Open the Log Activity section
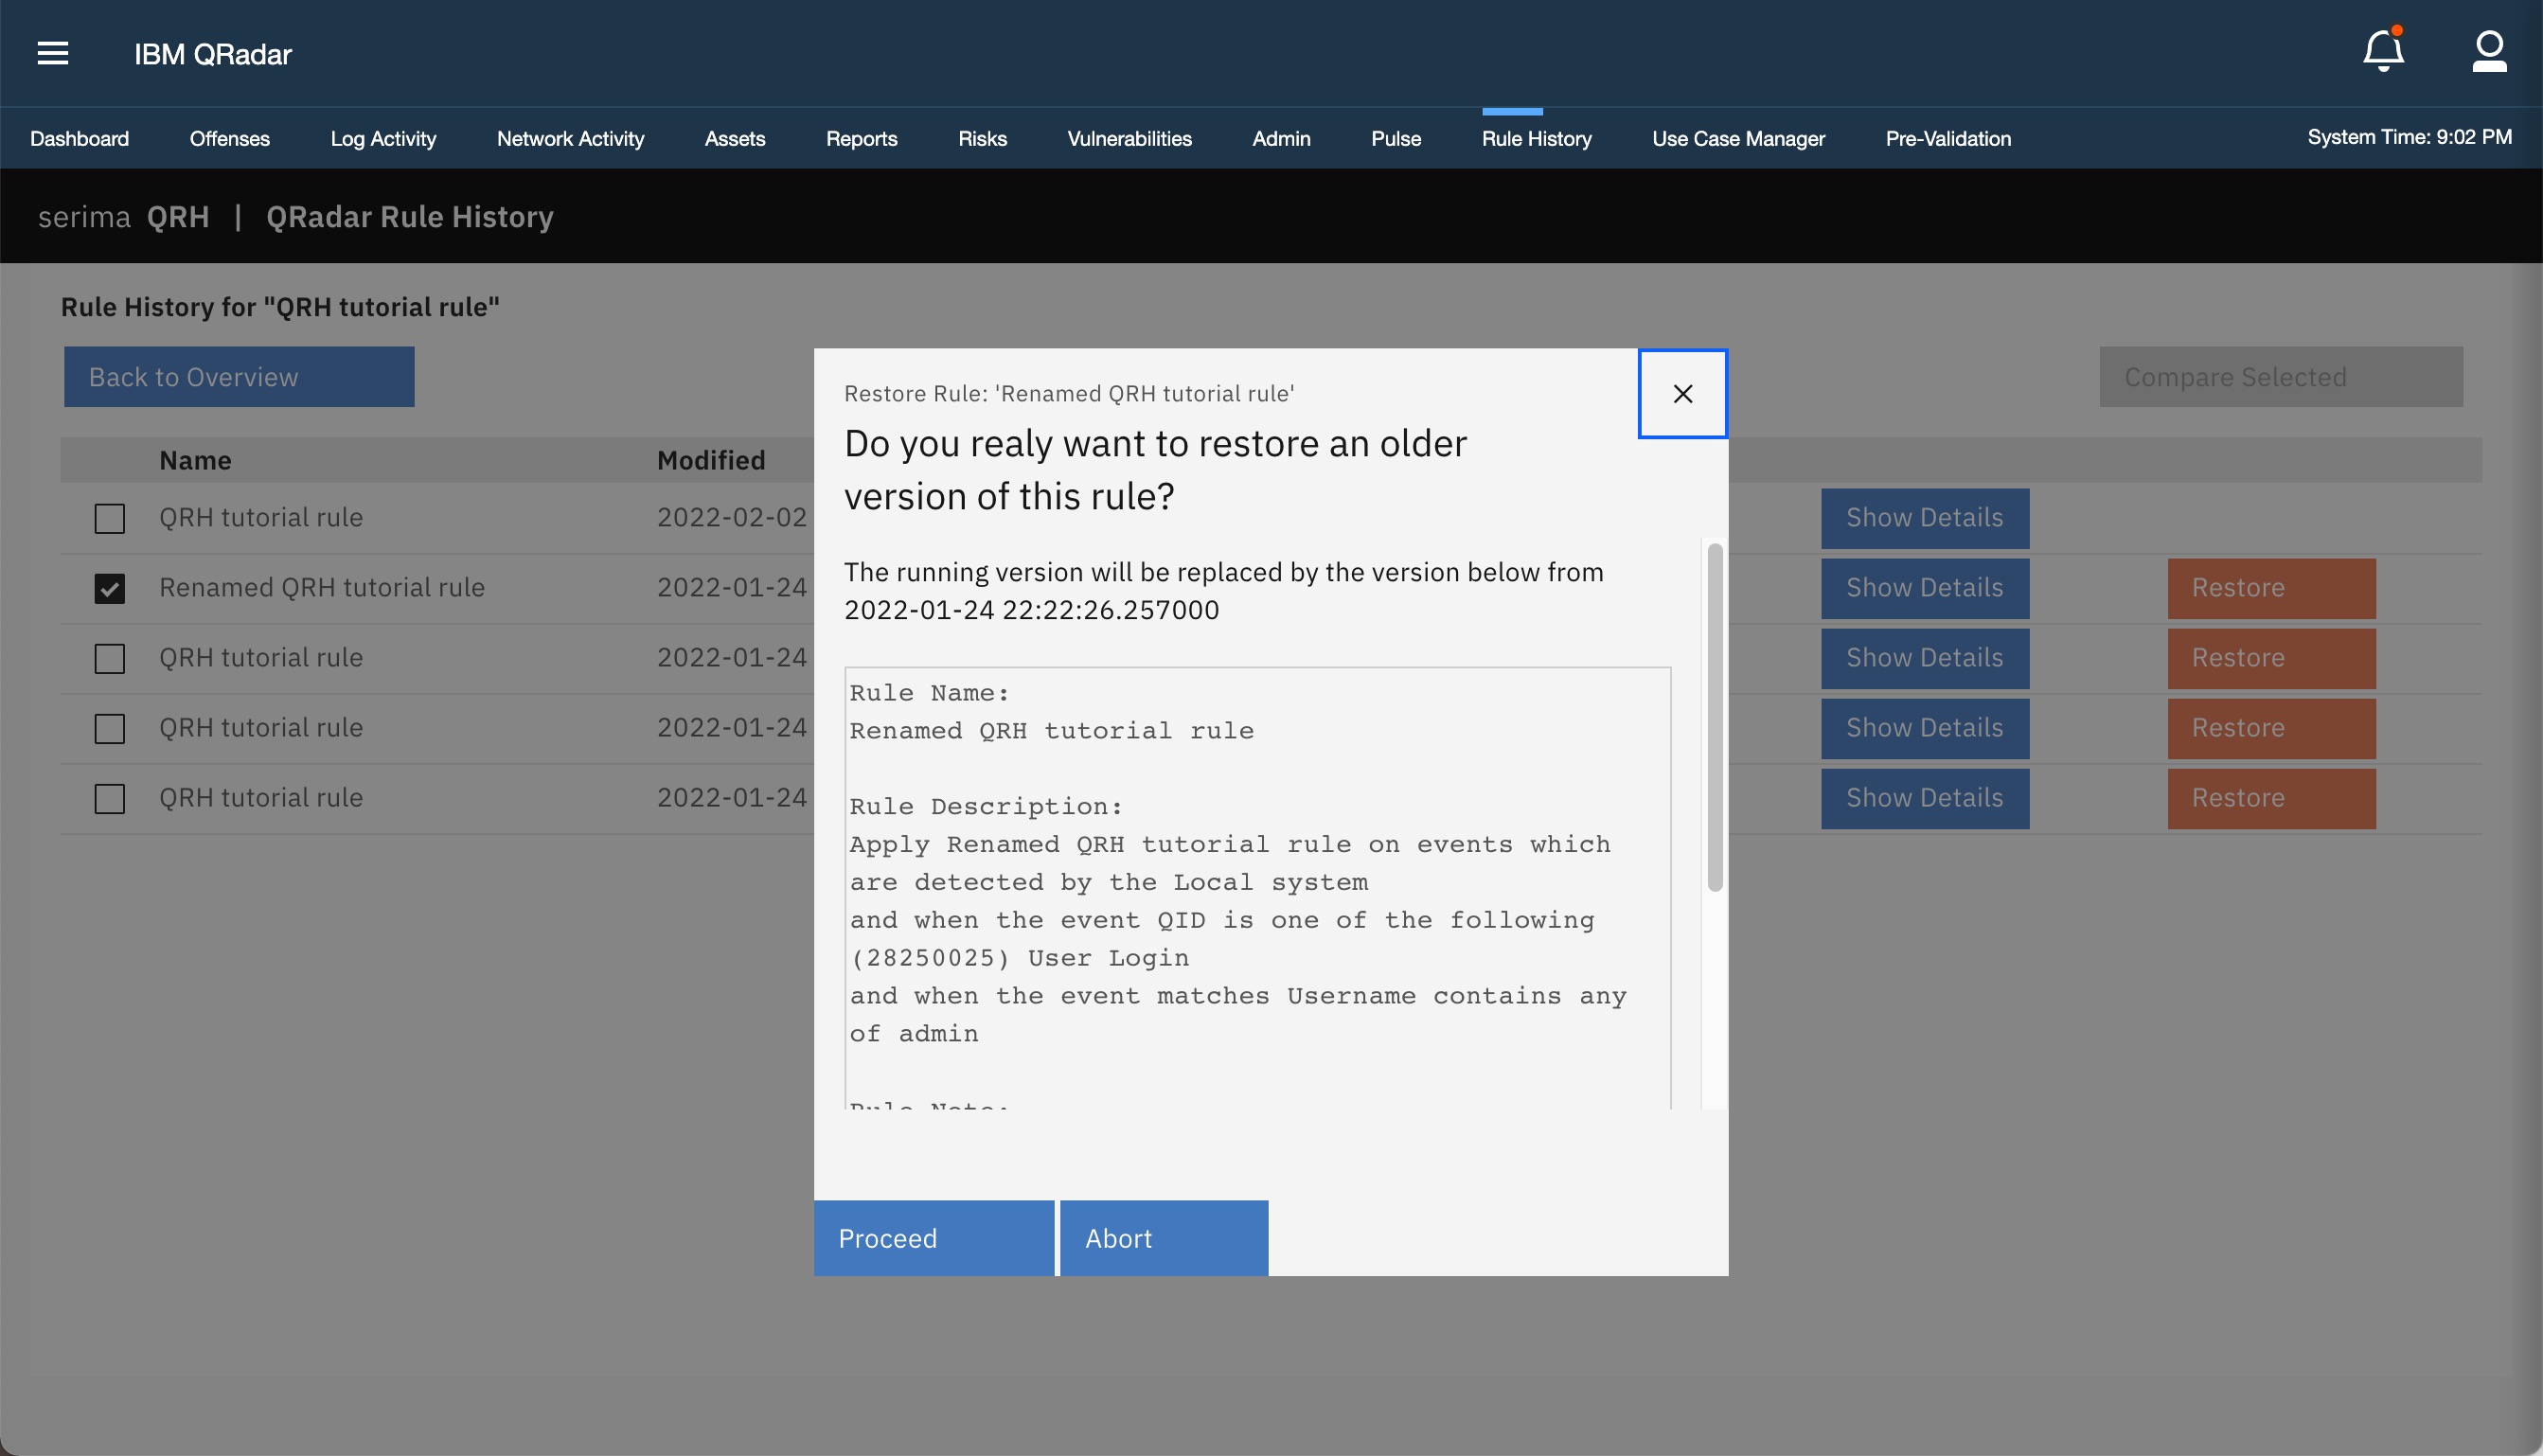Screen dimensions: 2543x1456 click(x=383, y=138)
